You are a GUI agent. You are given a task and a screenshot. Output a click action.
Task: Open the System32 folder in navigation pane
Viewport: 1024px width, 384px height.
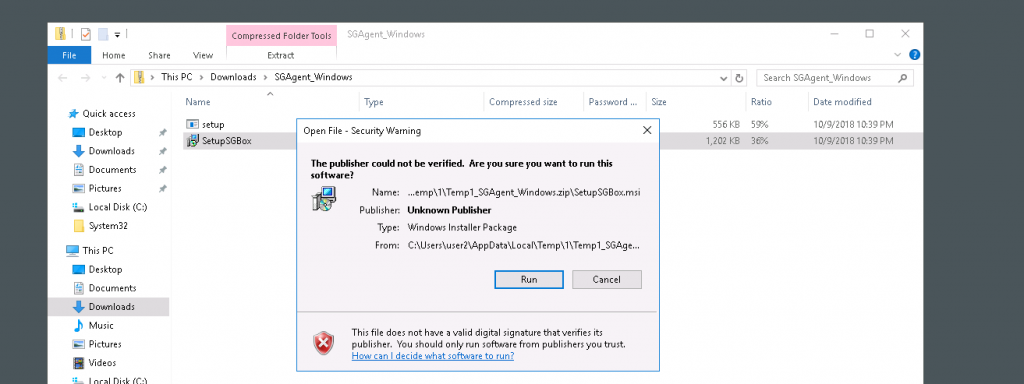click(108, 226)
